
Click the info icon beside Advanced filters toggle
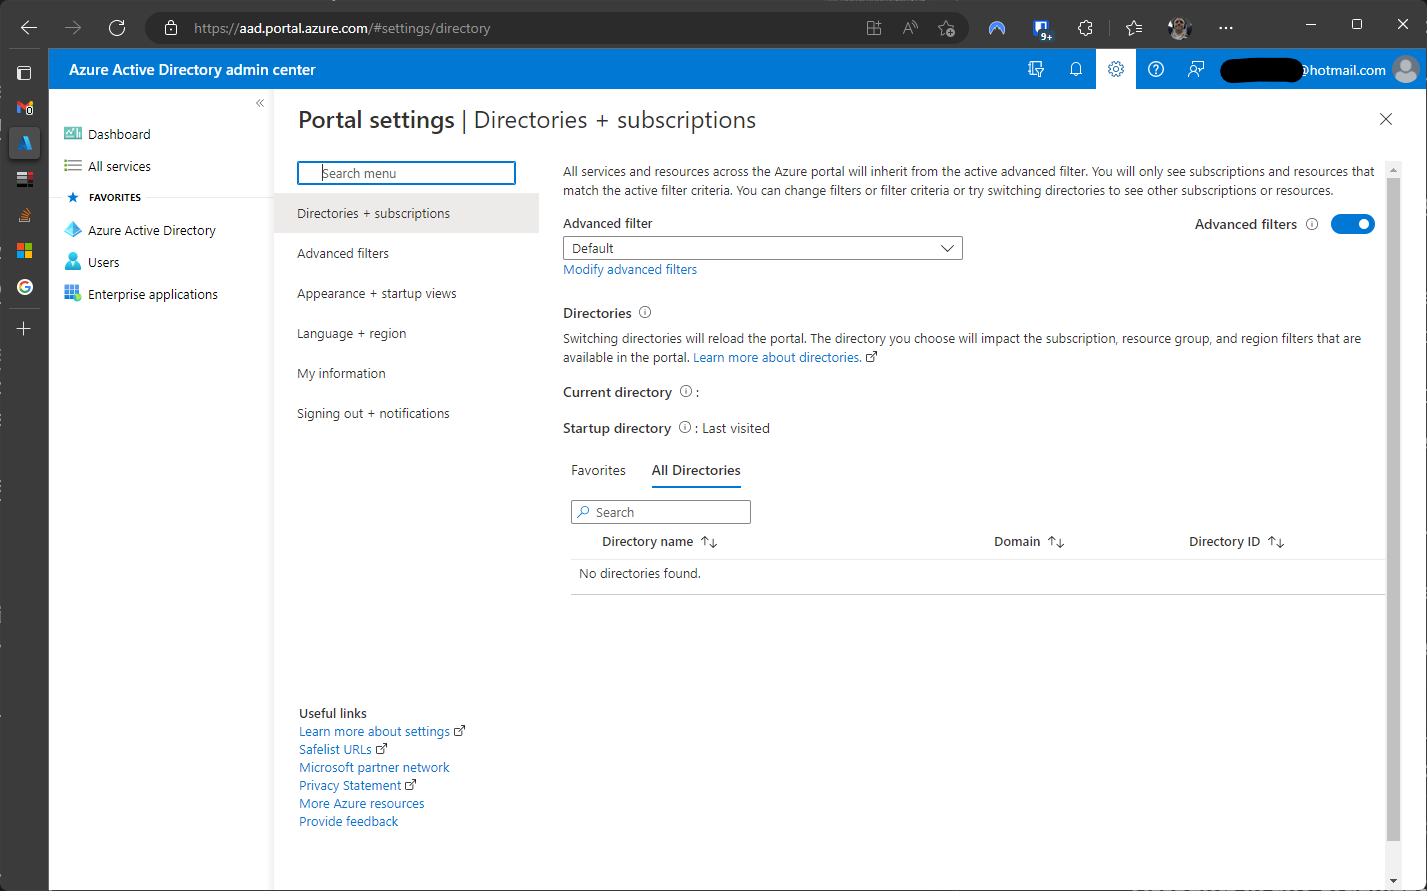point(1312,224)
